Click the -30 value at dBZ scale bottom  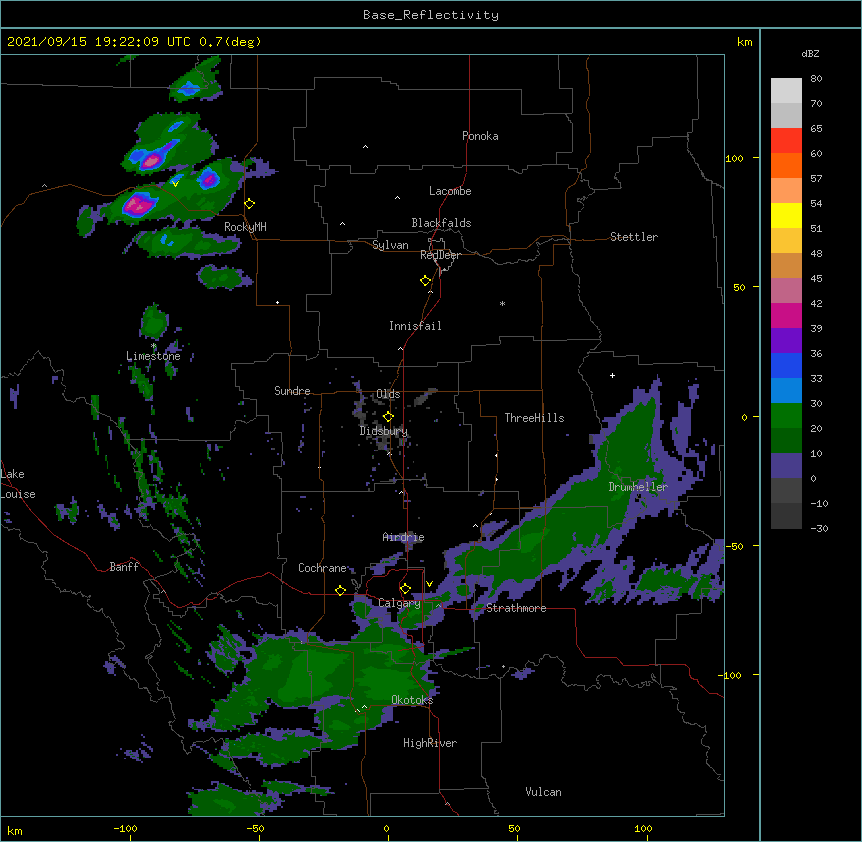[819, 528]
